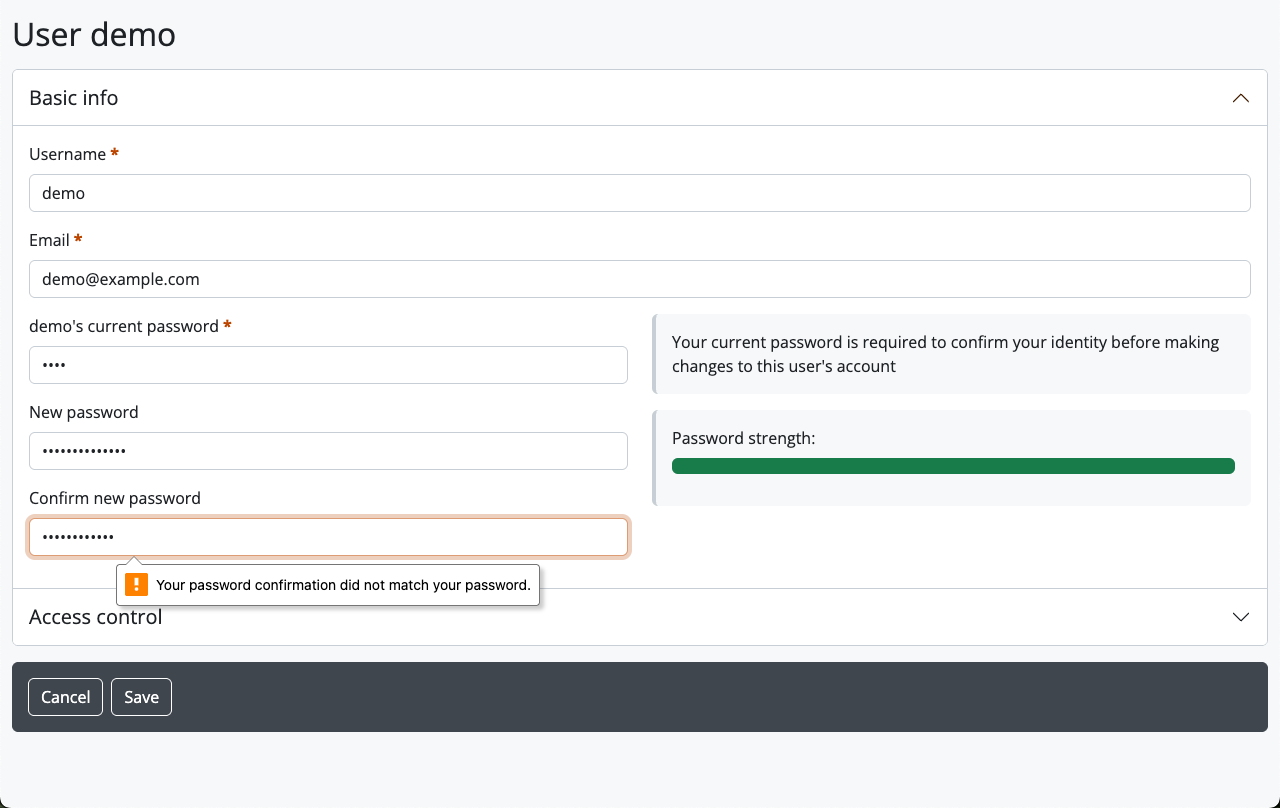Click the New password input field
1280x808 pixels.
click(328, 451)
